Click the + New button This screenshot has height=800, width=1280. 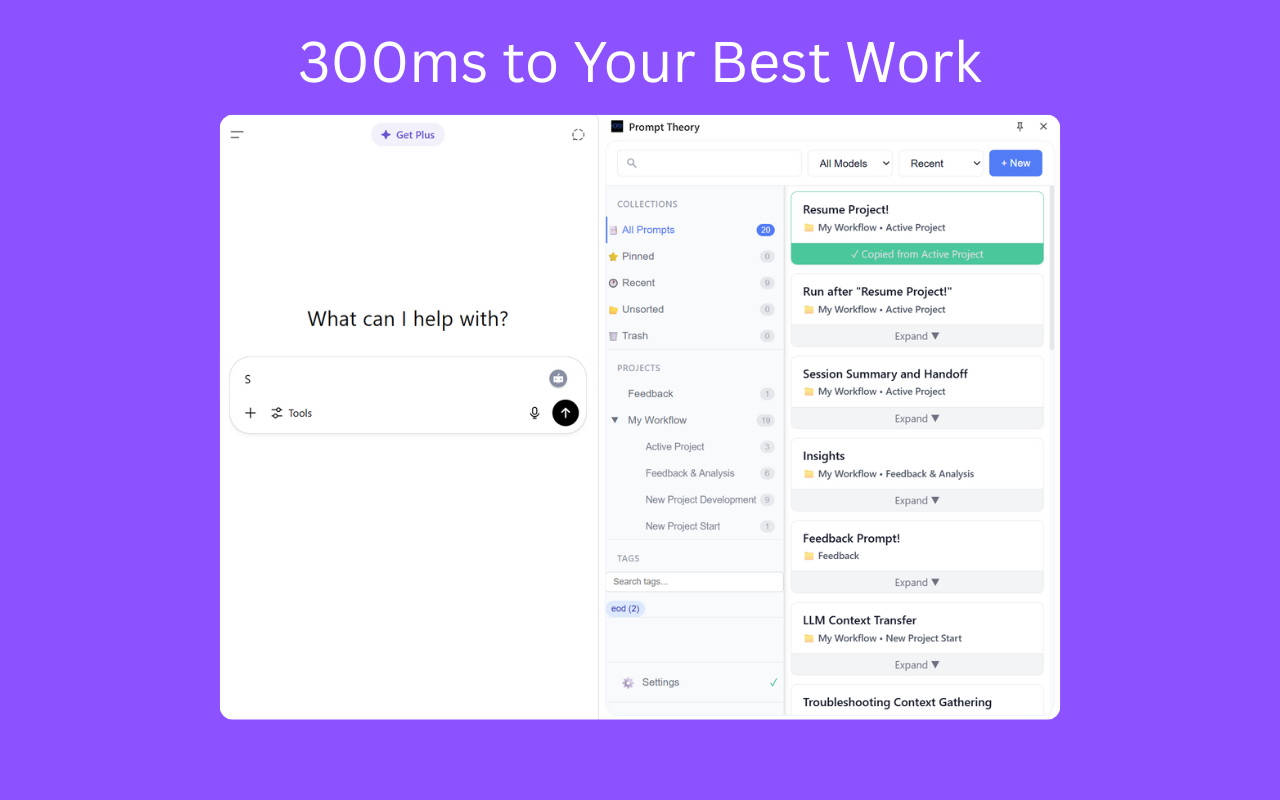[x=1015, y=162]
